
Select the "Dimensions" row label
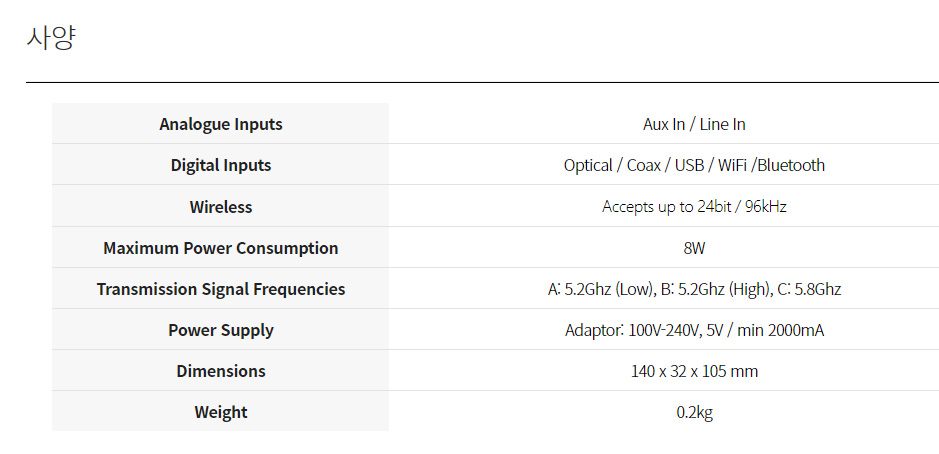click(x=220, y=371)
